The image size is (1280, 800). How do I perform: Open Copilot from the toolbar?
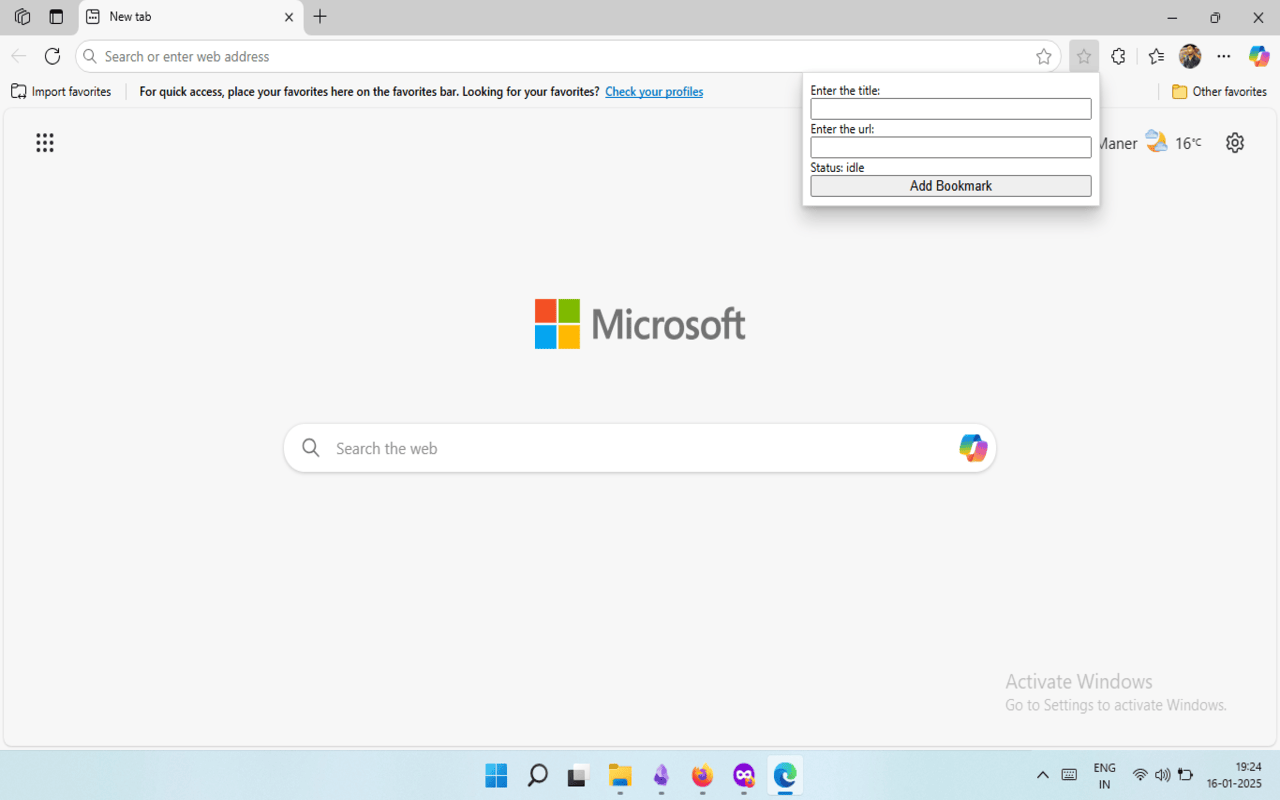tap(1259, 57)
